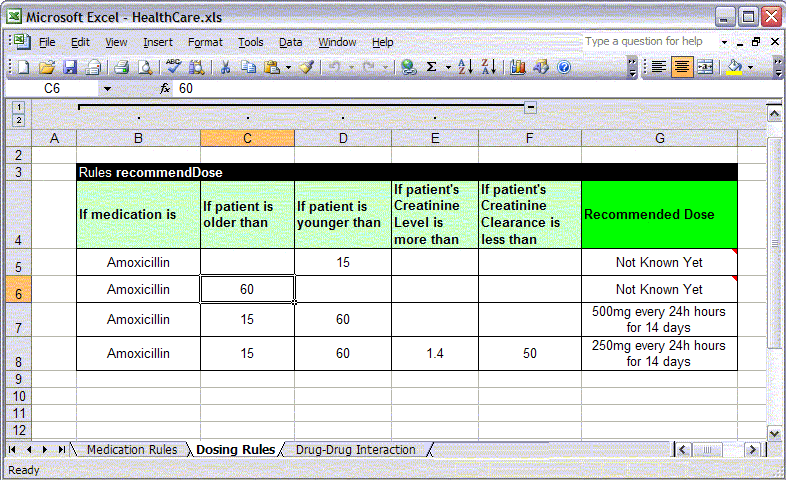Open the View menu

tap(116, 43)
